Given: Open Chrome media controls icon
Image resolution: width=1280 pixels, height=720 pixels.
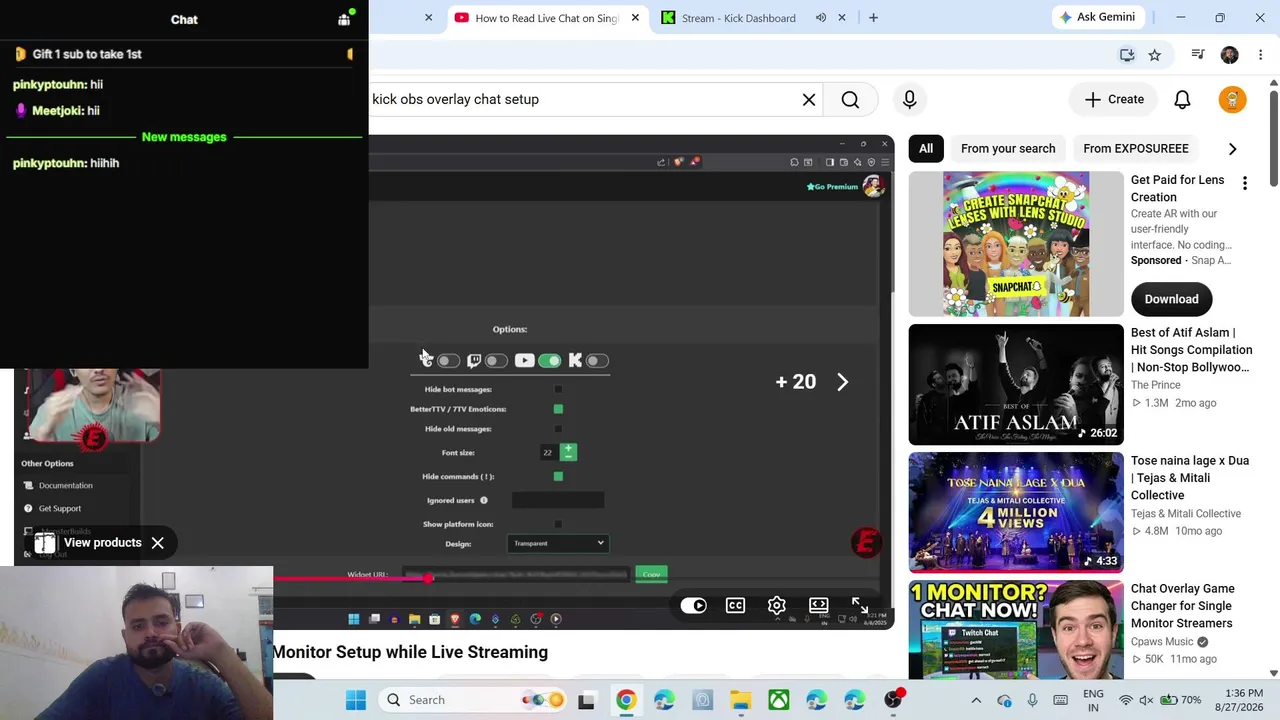Looking at the screenshot, I should tap(1198, 55).
